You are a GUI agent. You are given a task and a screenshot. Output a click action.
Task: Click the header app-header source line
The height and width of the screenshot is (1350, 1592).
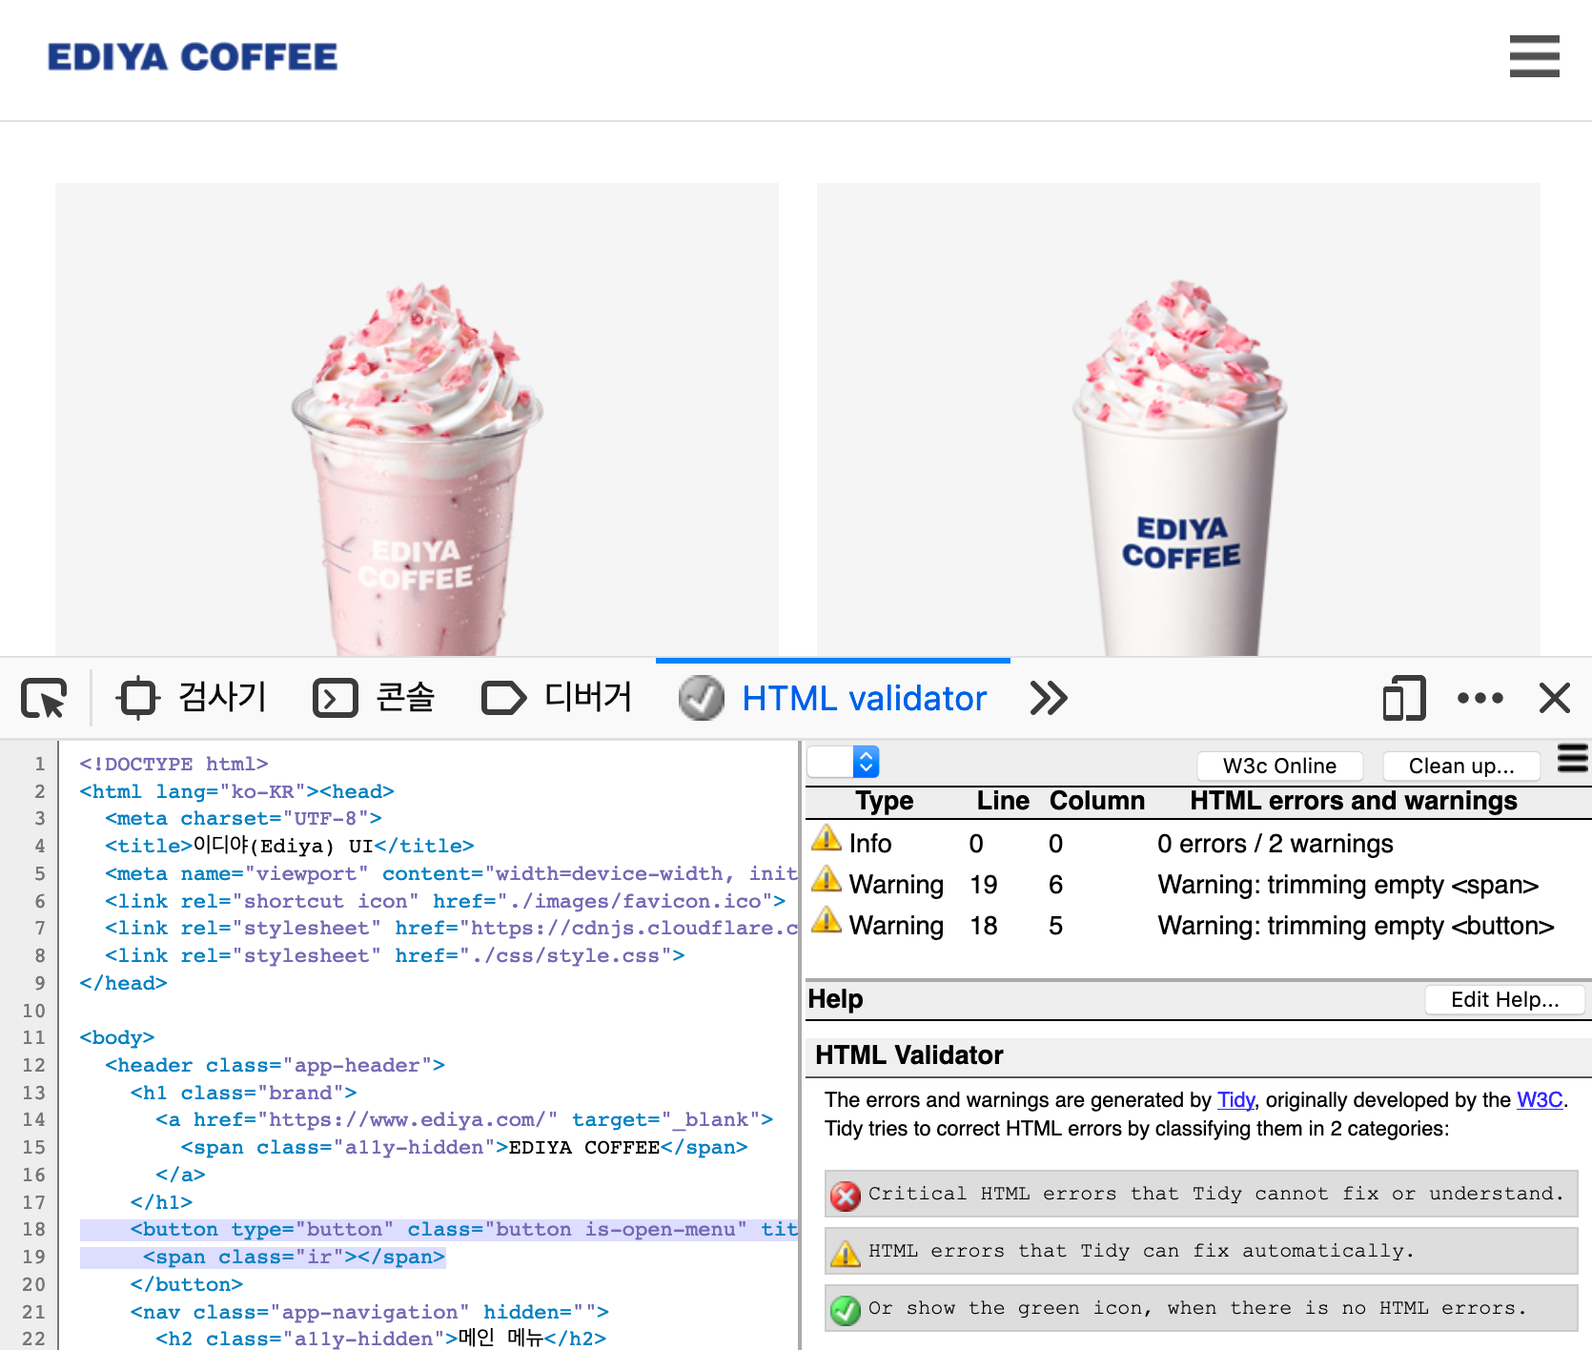(275, 1065)
